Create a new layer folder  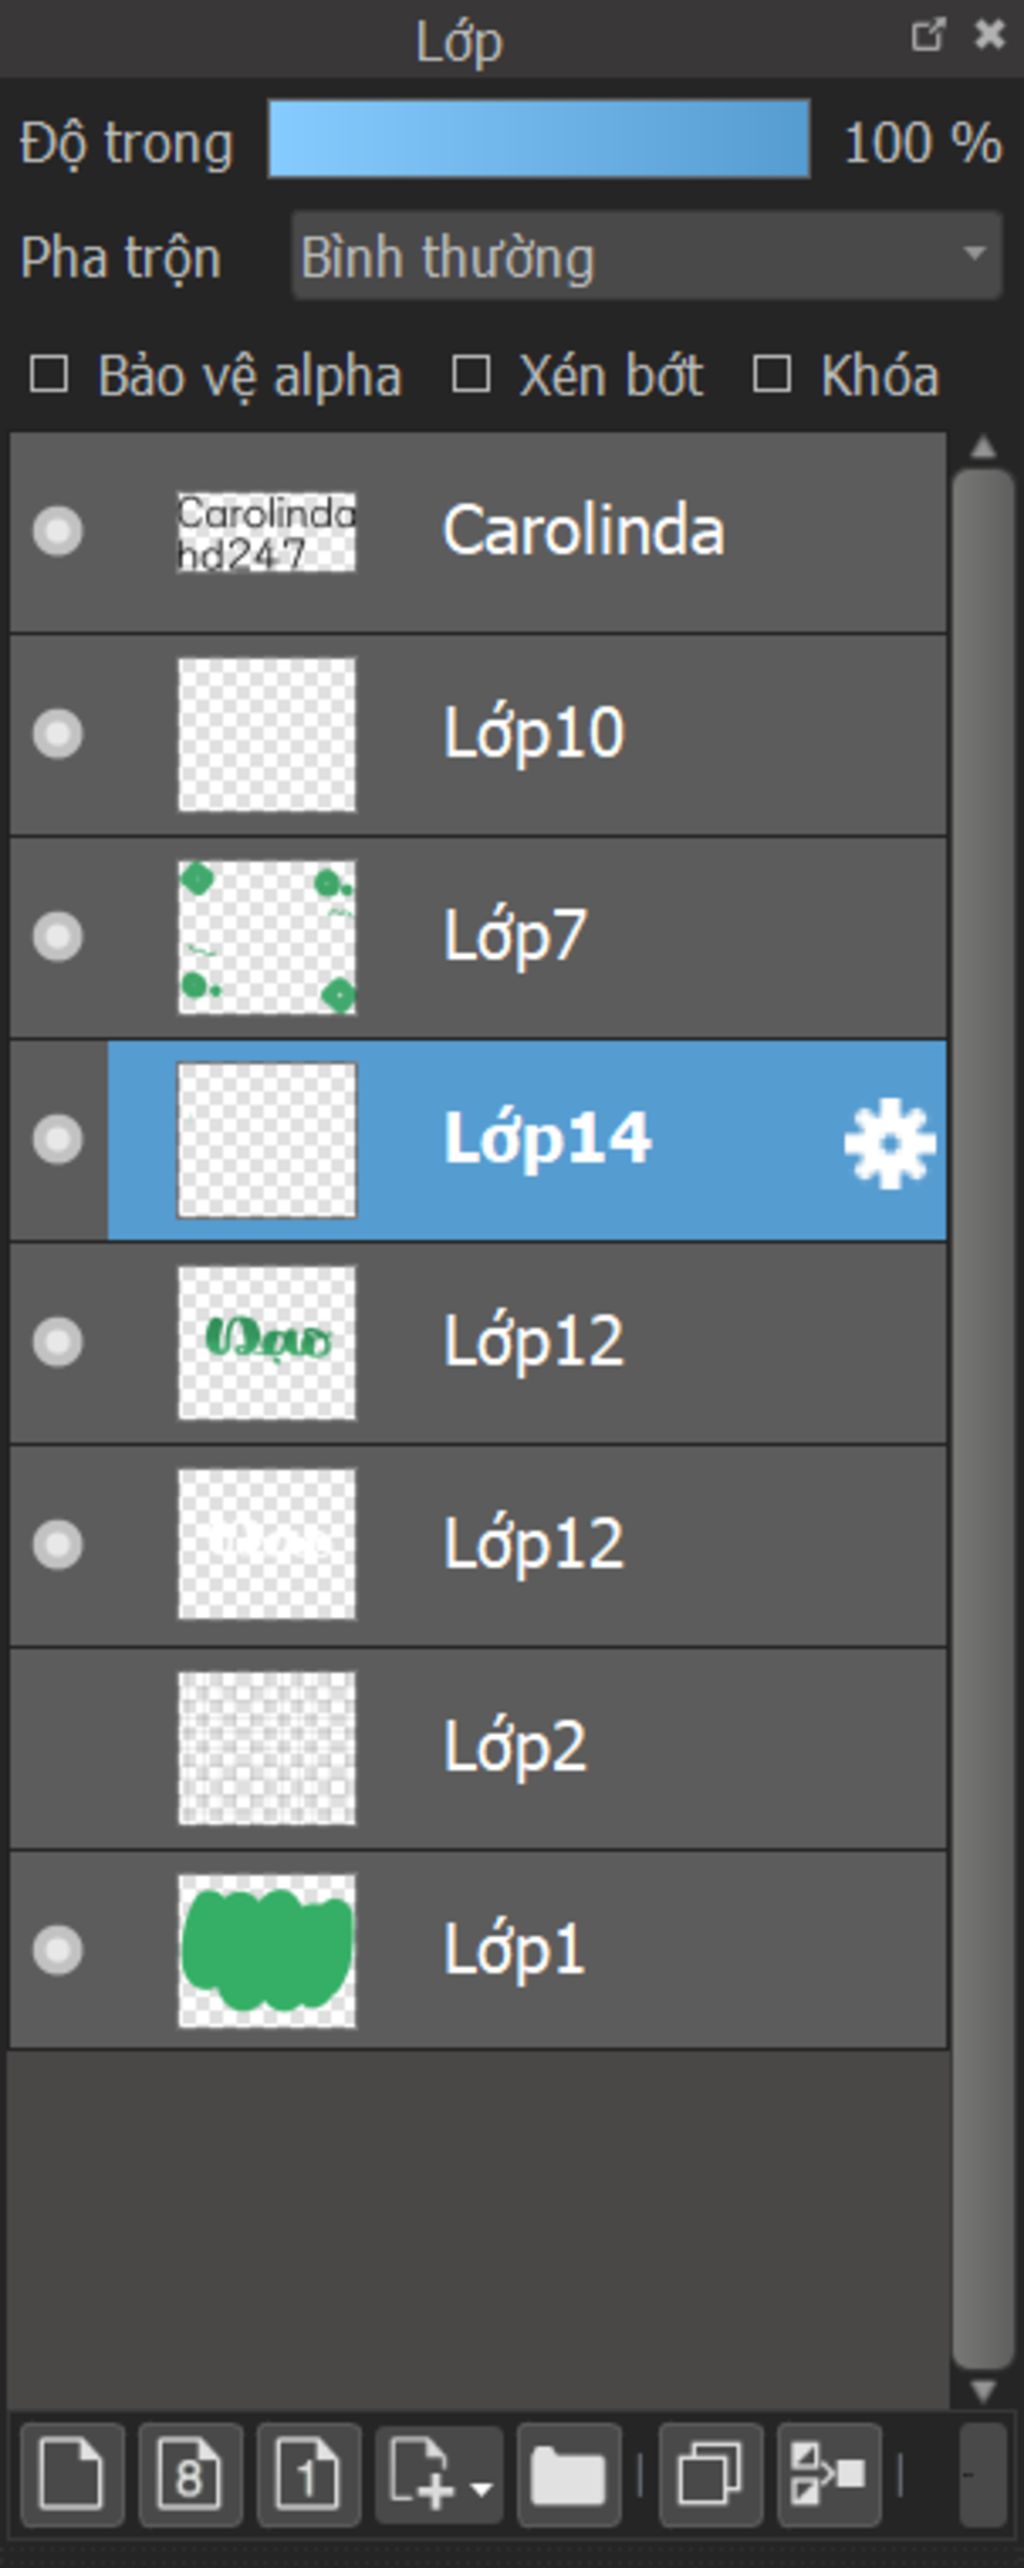tap(569, 2474)
